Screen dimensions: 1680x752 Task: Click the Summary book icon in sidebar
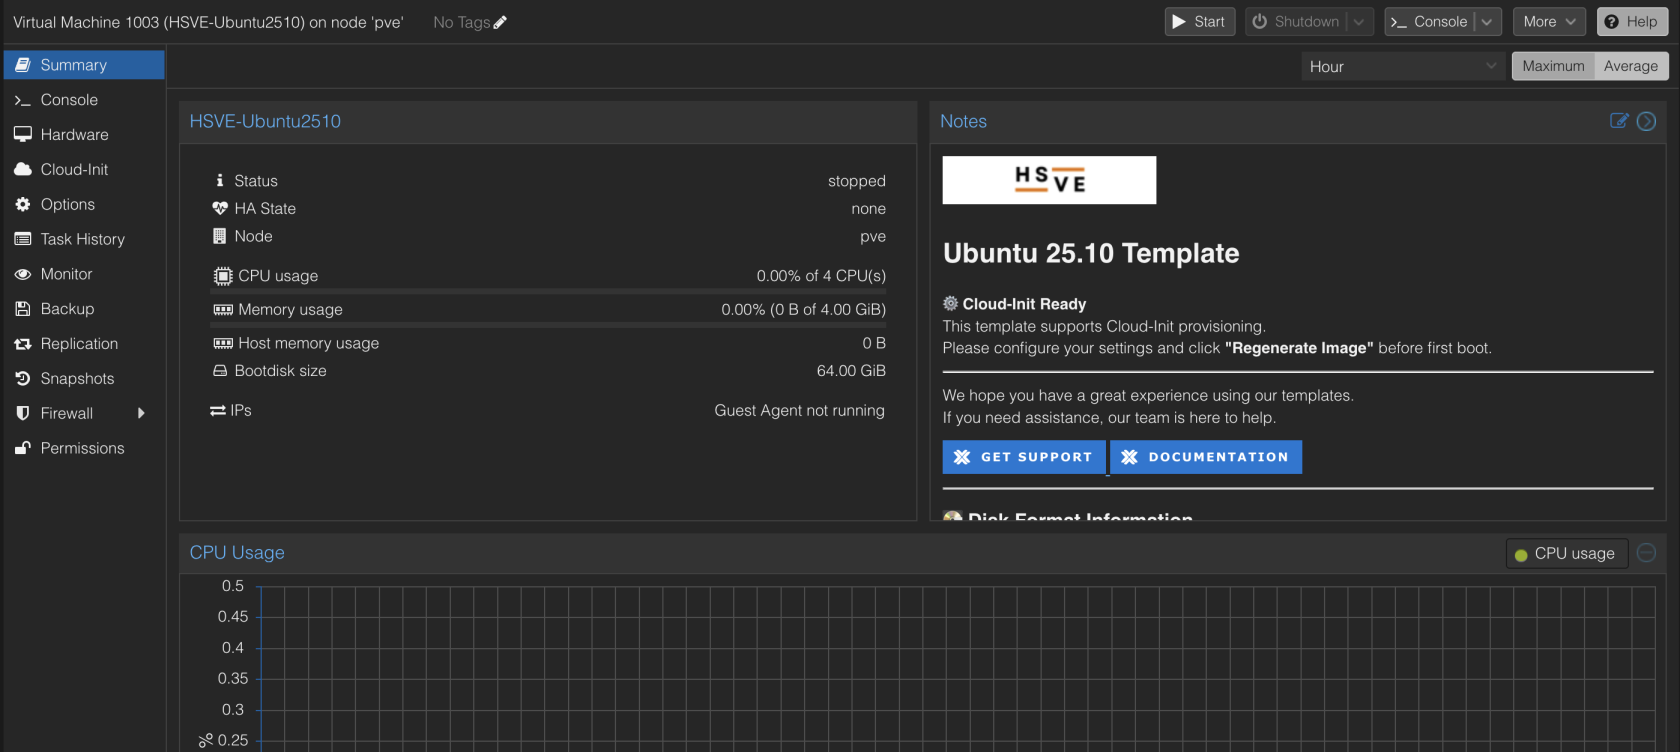pyautogui.click(x=23, y=65)
